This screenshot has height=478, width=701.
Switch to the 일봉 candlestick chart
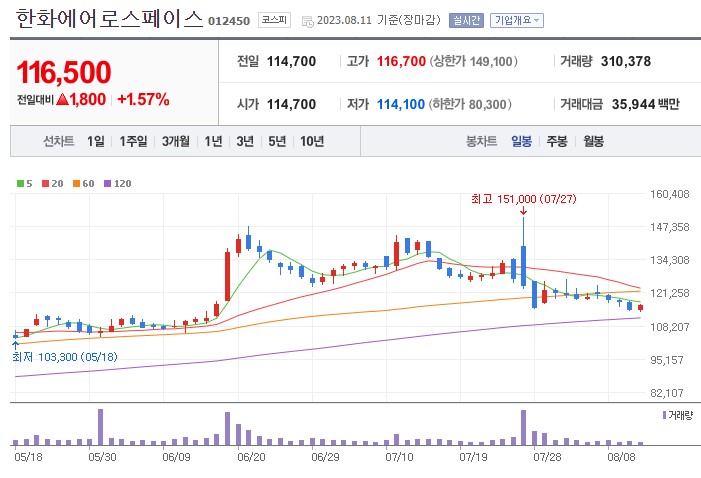click(521, 141)
